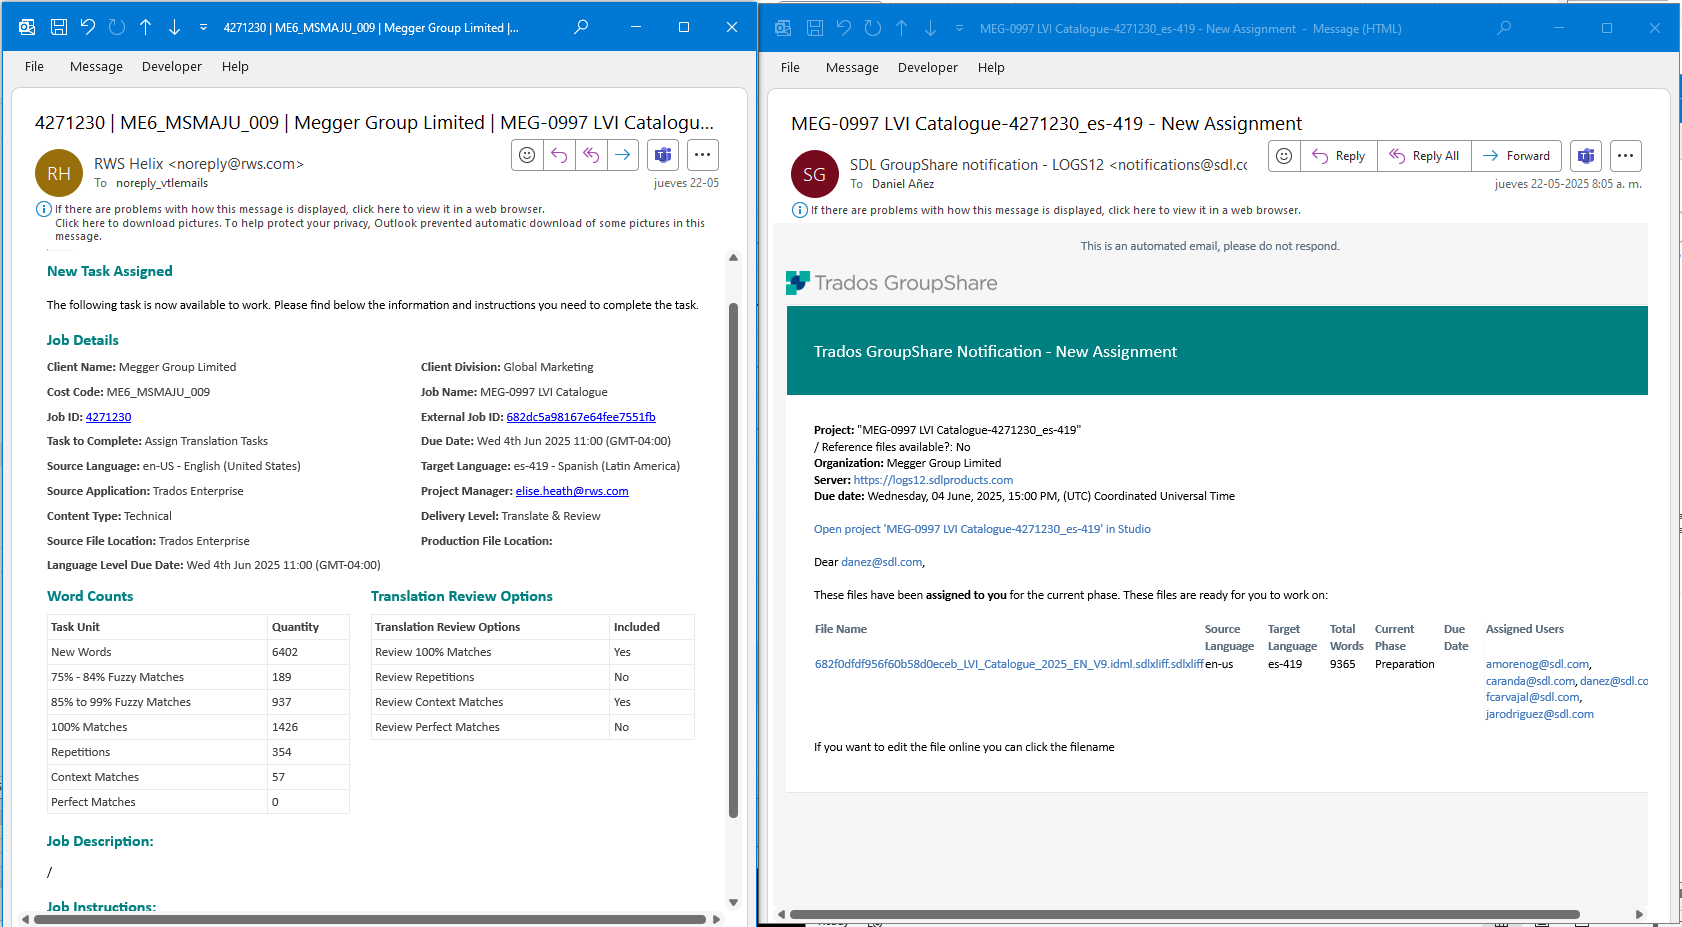Click view in web browser info bar in right message

[x=1055, y=210]
